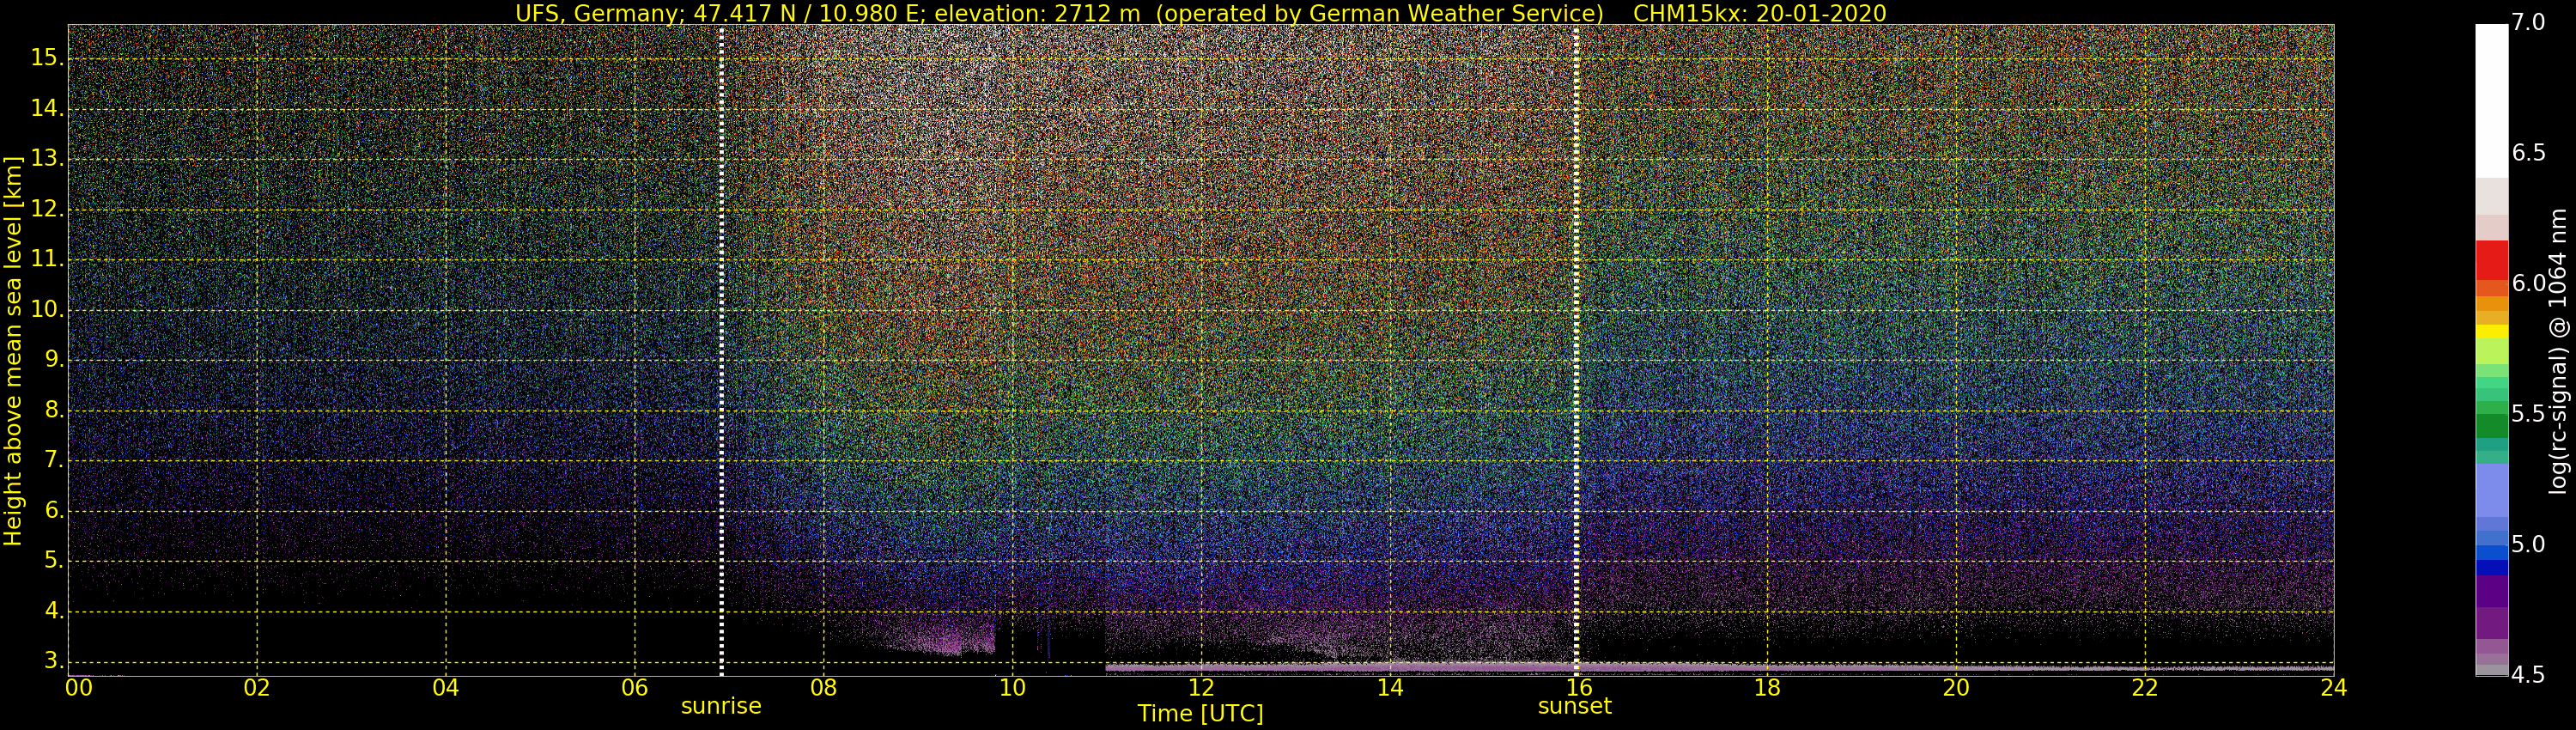Click the white segment of the colorbar
The width and height of the screenshot is (2576, 730).
tap(2491, 101)
